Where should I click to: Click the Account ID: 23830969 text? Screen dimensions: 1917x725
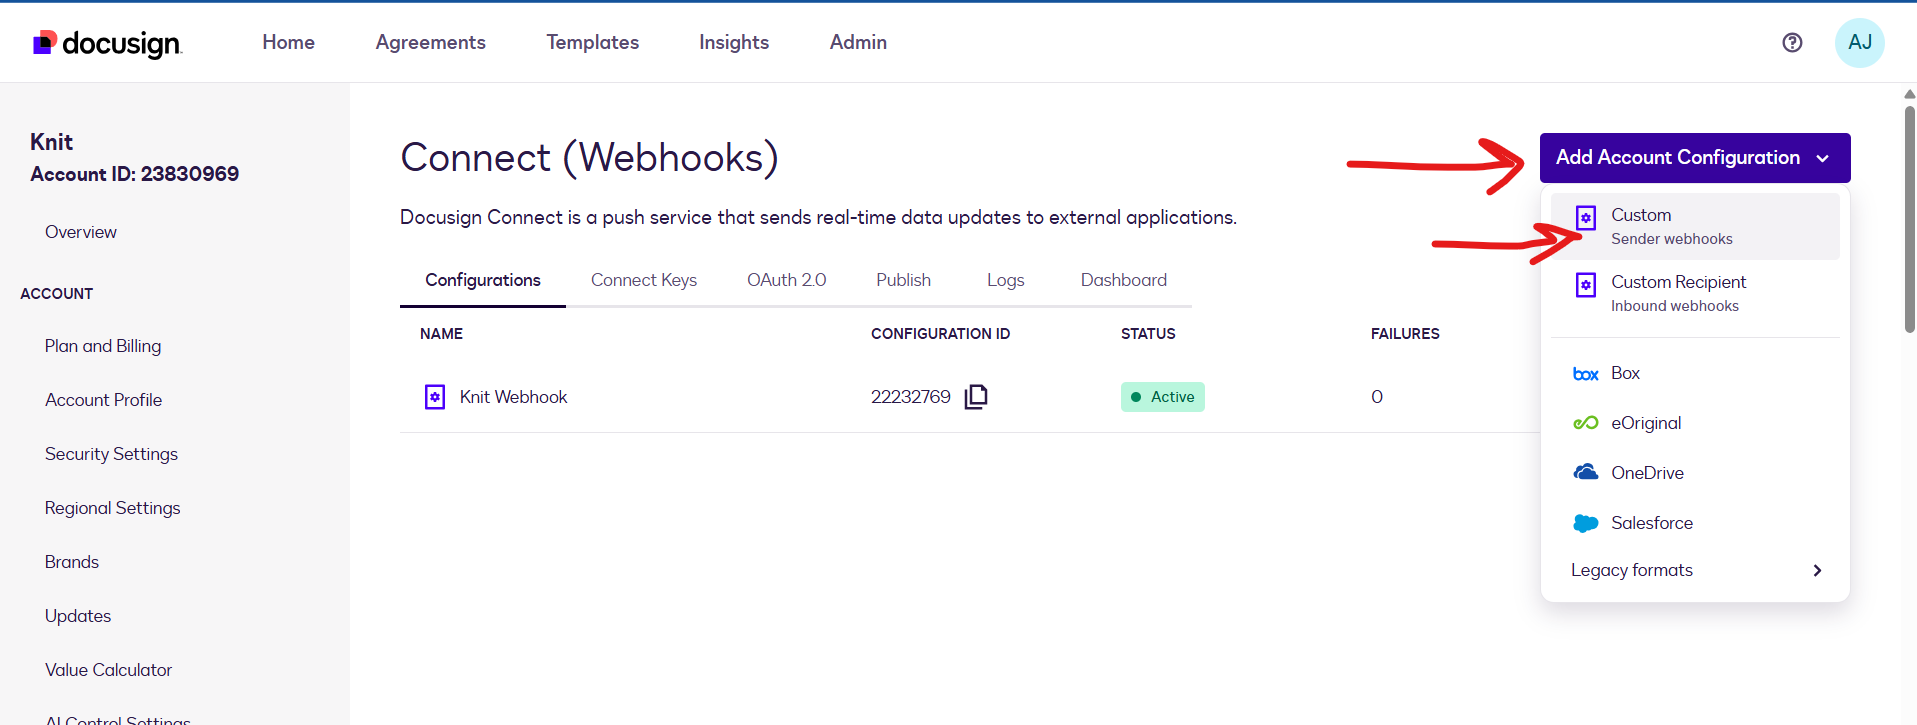click(135, 174)
